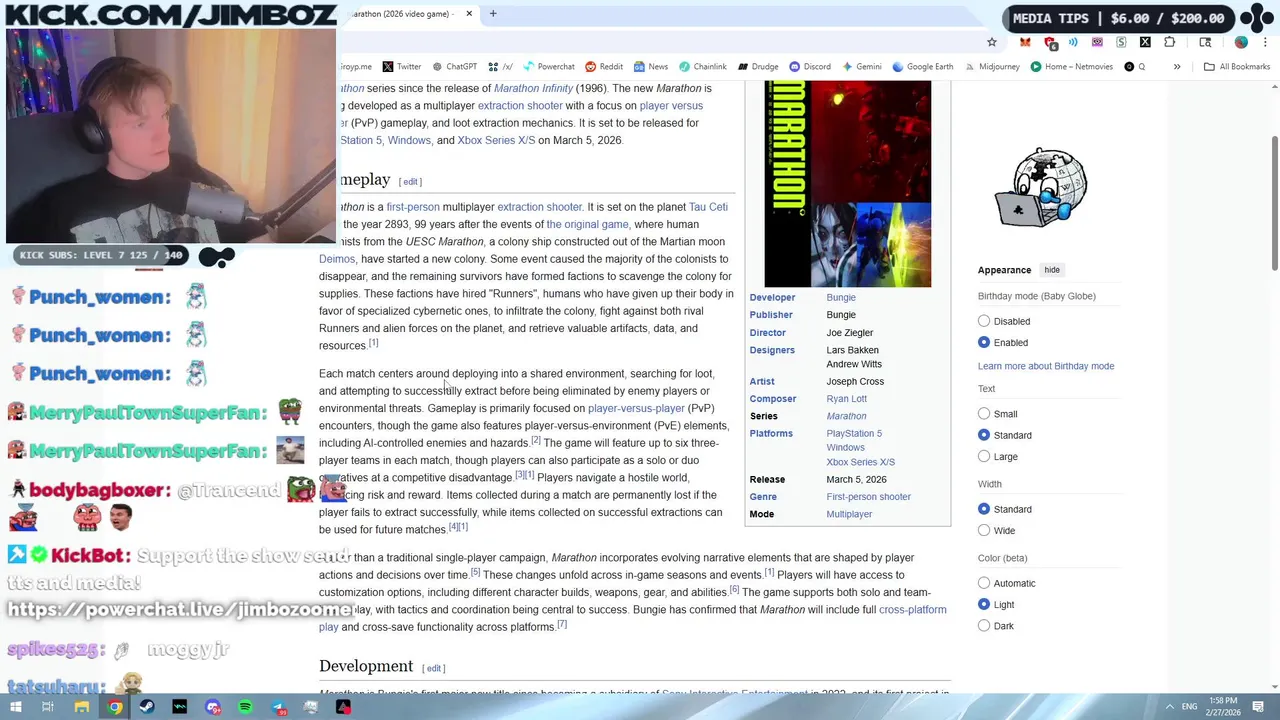Choose Light color mode
Screen dimensions: 1280x720
coord(984,604)
